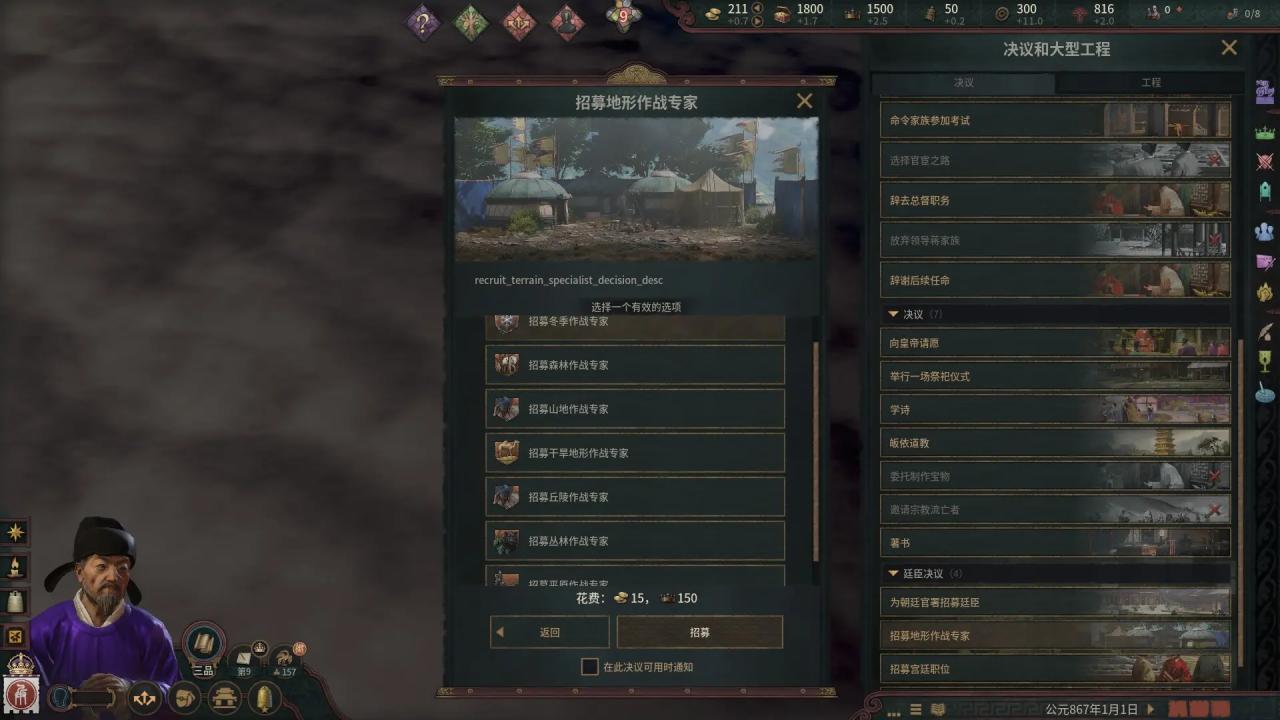Collapse the 决议 section triangle

(x=893, y=314)
